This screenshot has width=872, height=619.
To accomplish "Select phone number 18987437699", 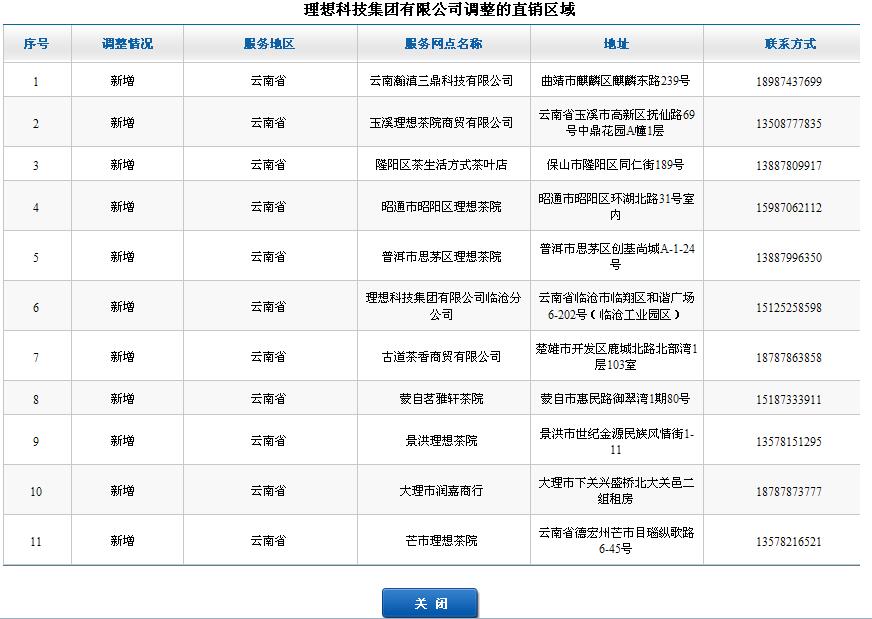I will [789, 81].
